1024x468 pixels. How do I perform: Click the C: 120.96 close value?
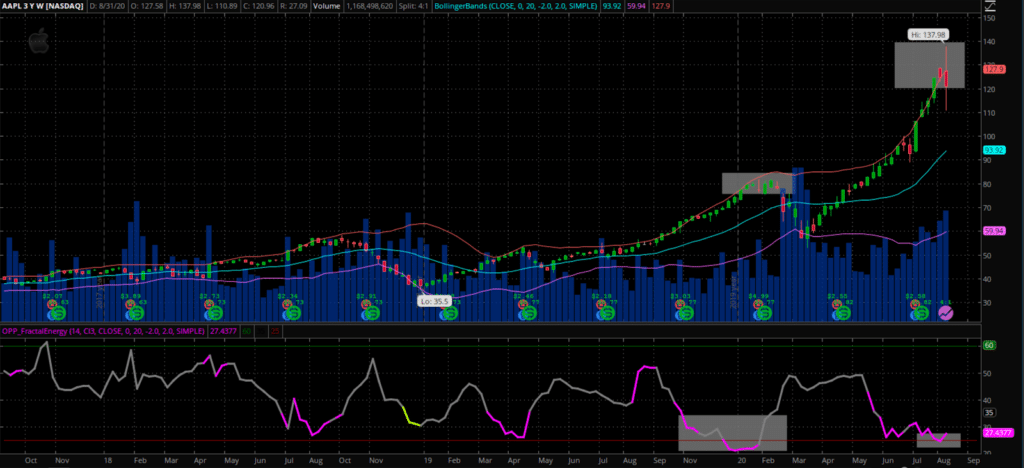click(257, 6)
